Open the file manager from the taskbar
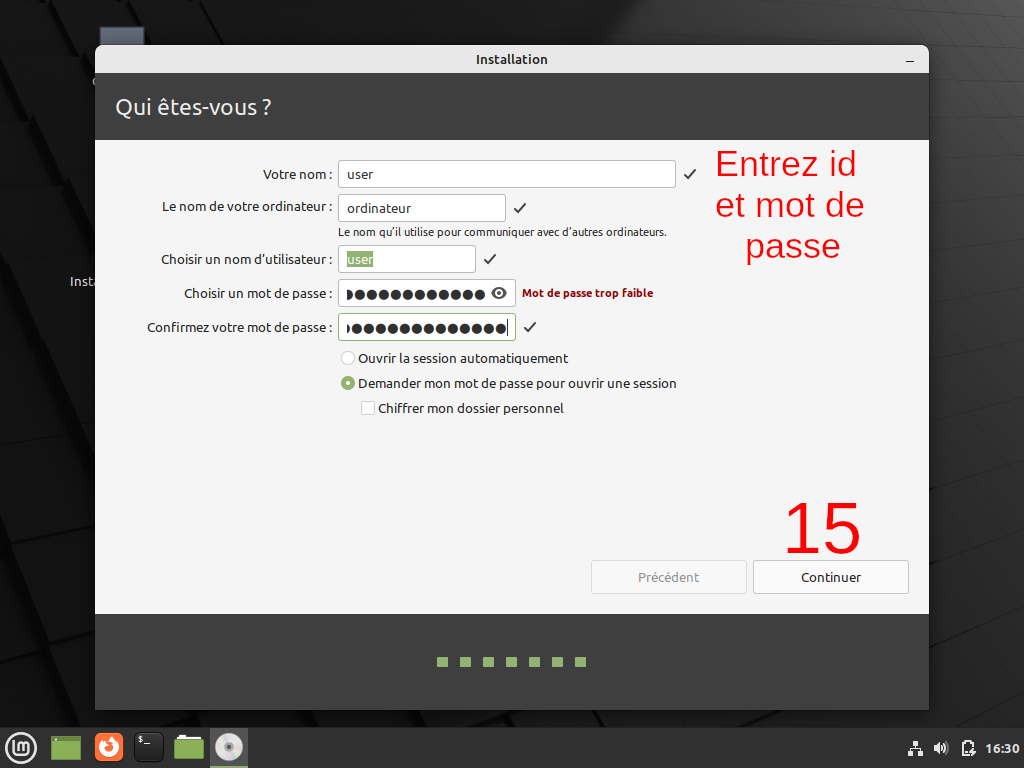The image size is (1024, 768). [188, 747]
